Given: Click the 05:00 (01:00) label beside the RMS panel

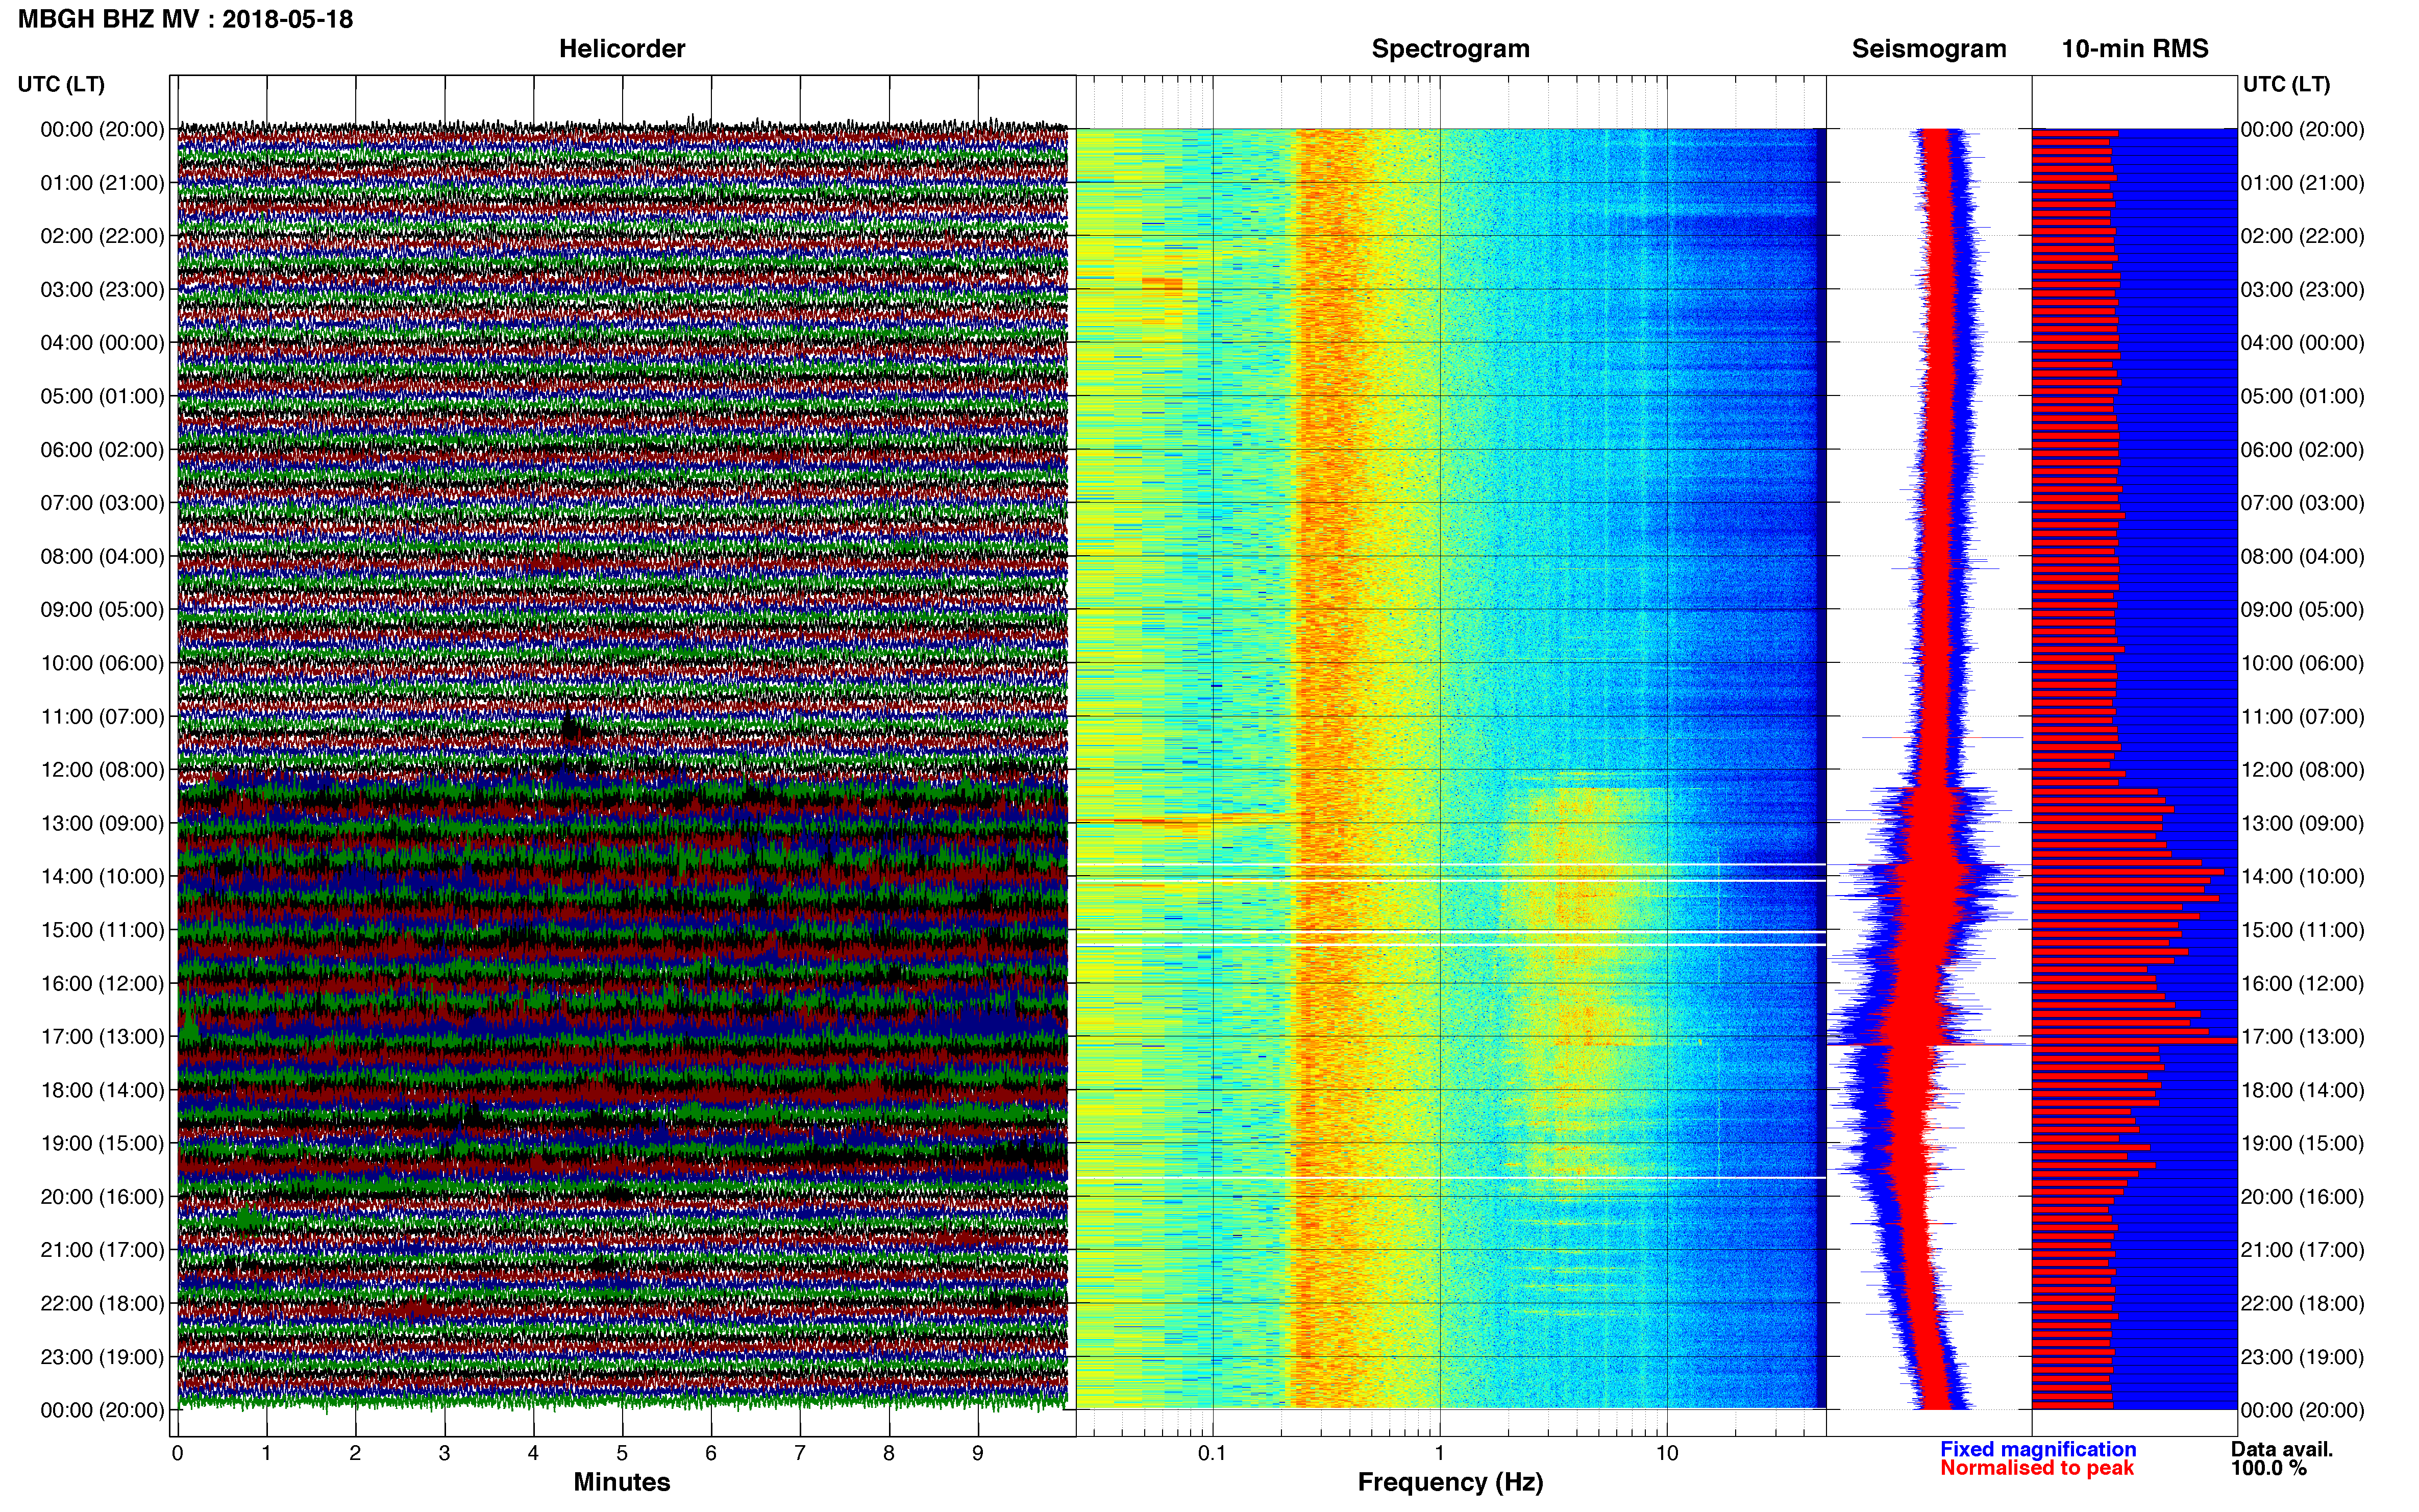Looking at the screenshot, I should point(2303,396).
